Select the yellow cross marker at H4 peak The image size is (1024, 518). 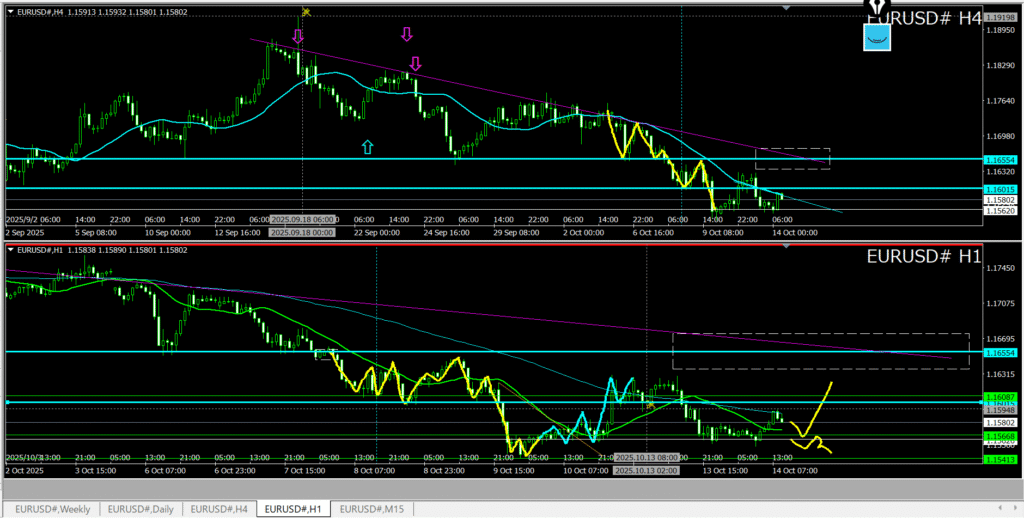pos(305,13)
